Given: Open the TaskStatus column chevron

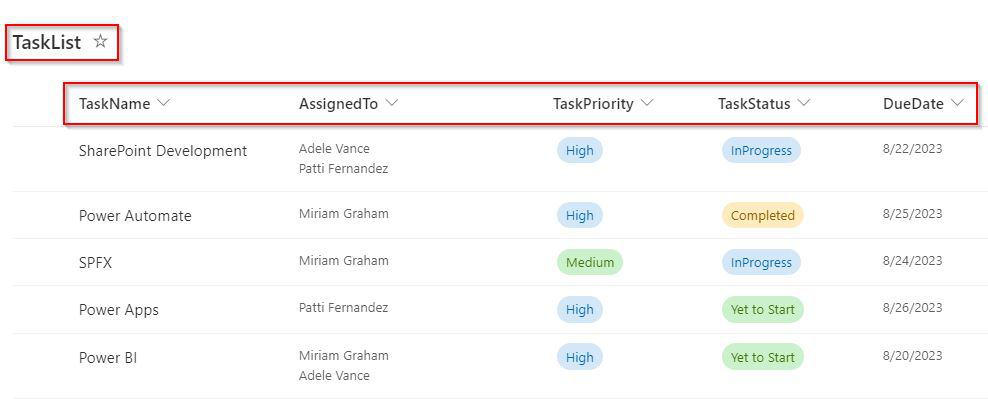Looking at the screenshot, I should [803, 103].
